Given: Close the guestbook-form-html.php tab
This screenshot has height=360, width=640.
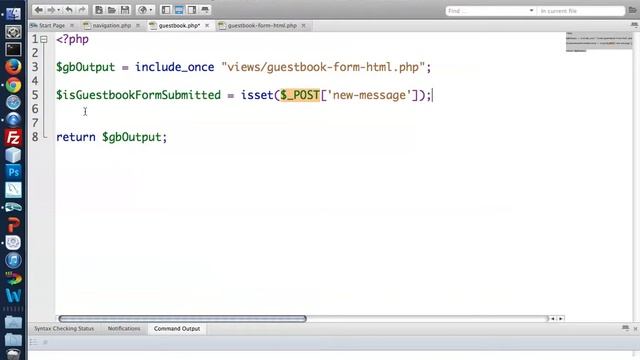Looking at the screenshot, I should [x=304, y=26].
